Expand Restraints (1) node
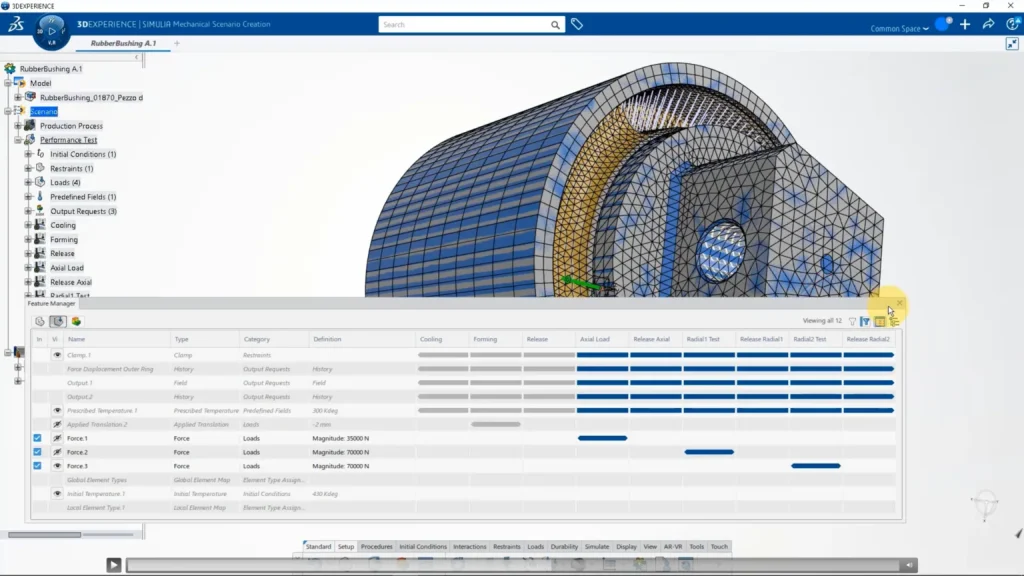1024x576 pixels. (28, 168)
